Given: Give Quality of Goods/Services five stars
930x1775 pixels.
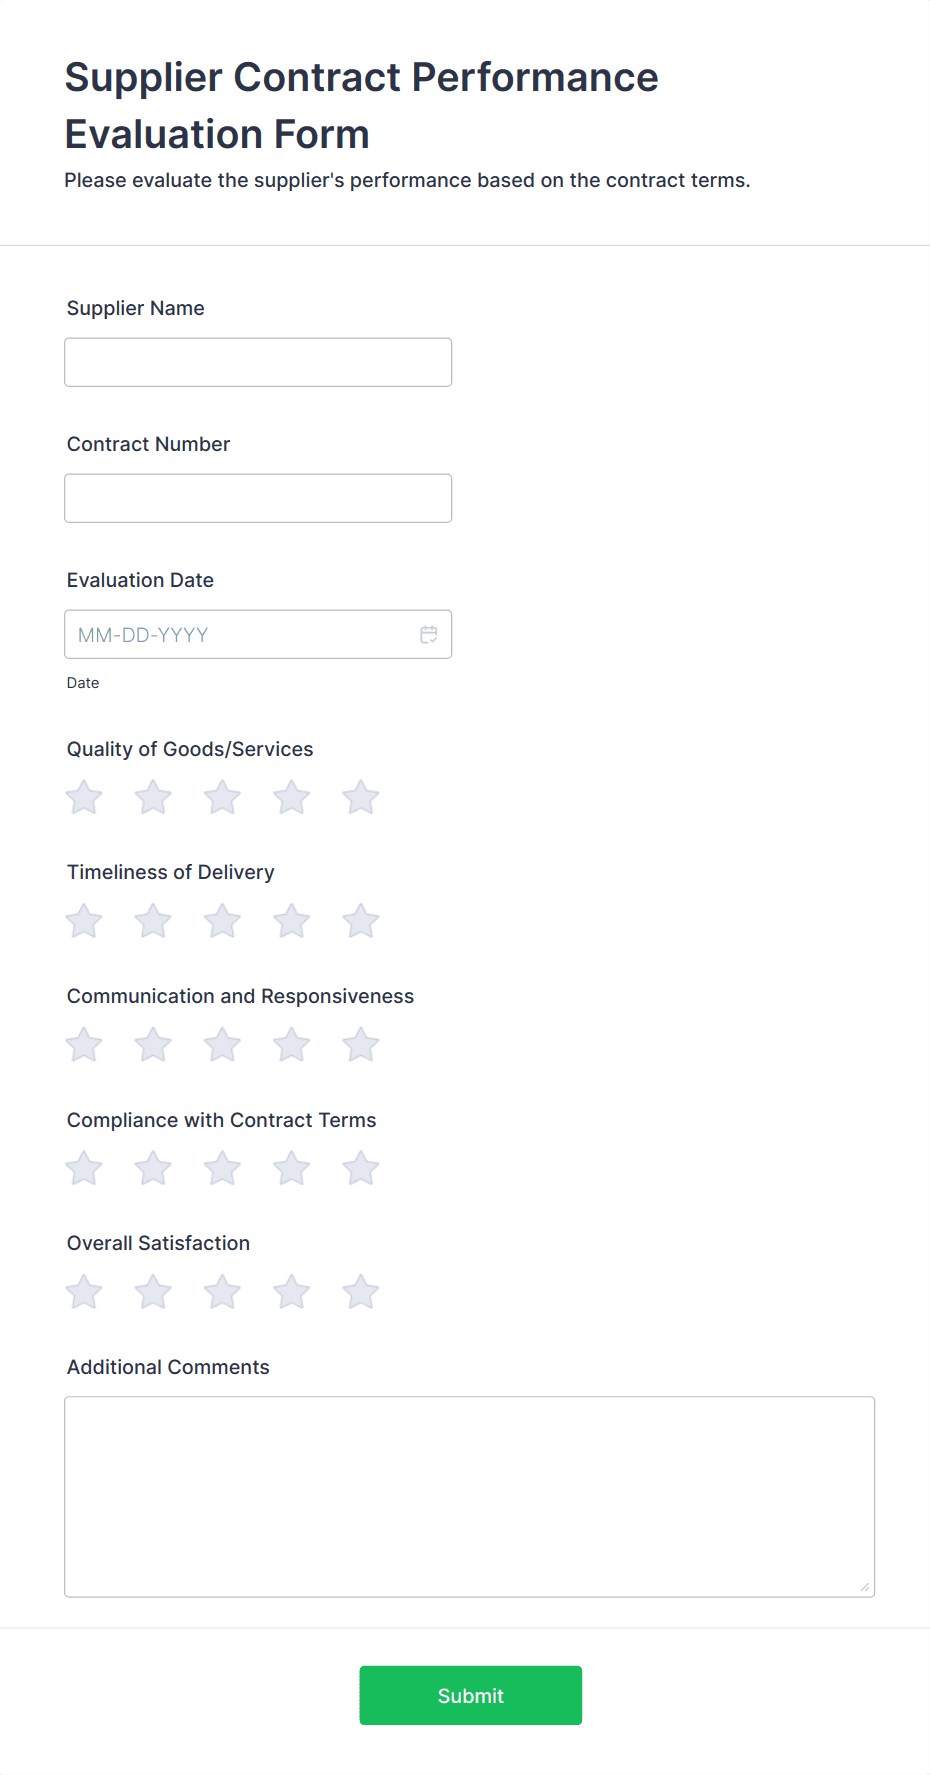Looking at the screenshot, I should tap(360, 797).
